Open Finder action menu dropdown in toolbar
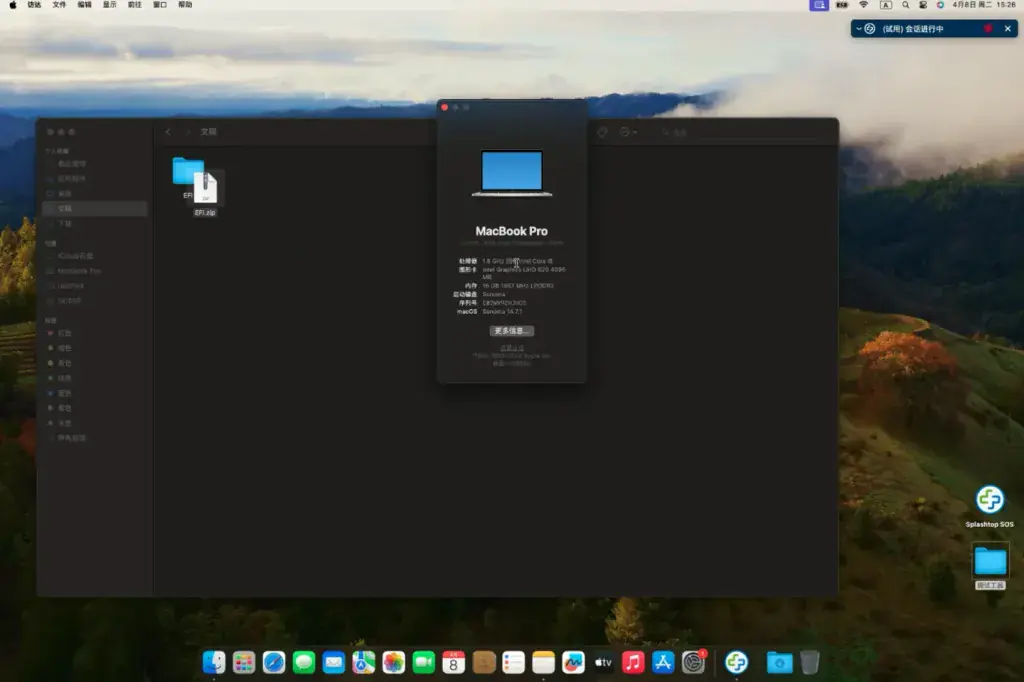1024x682 pixels. 628,132
